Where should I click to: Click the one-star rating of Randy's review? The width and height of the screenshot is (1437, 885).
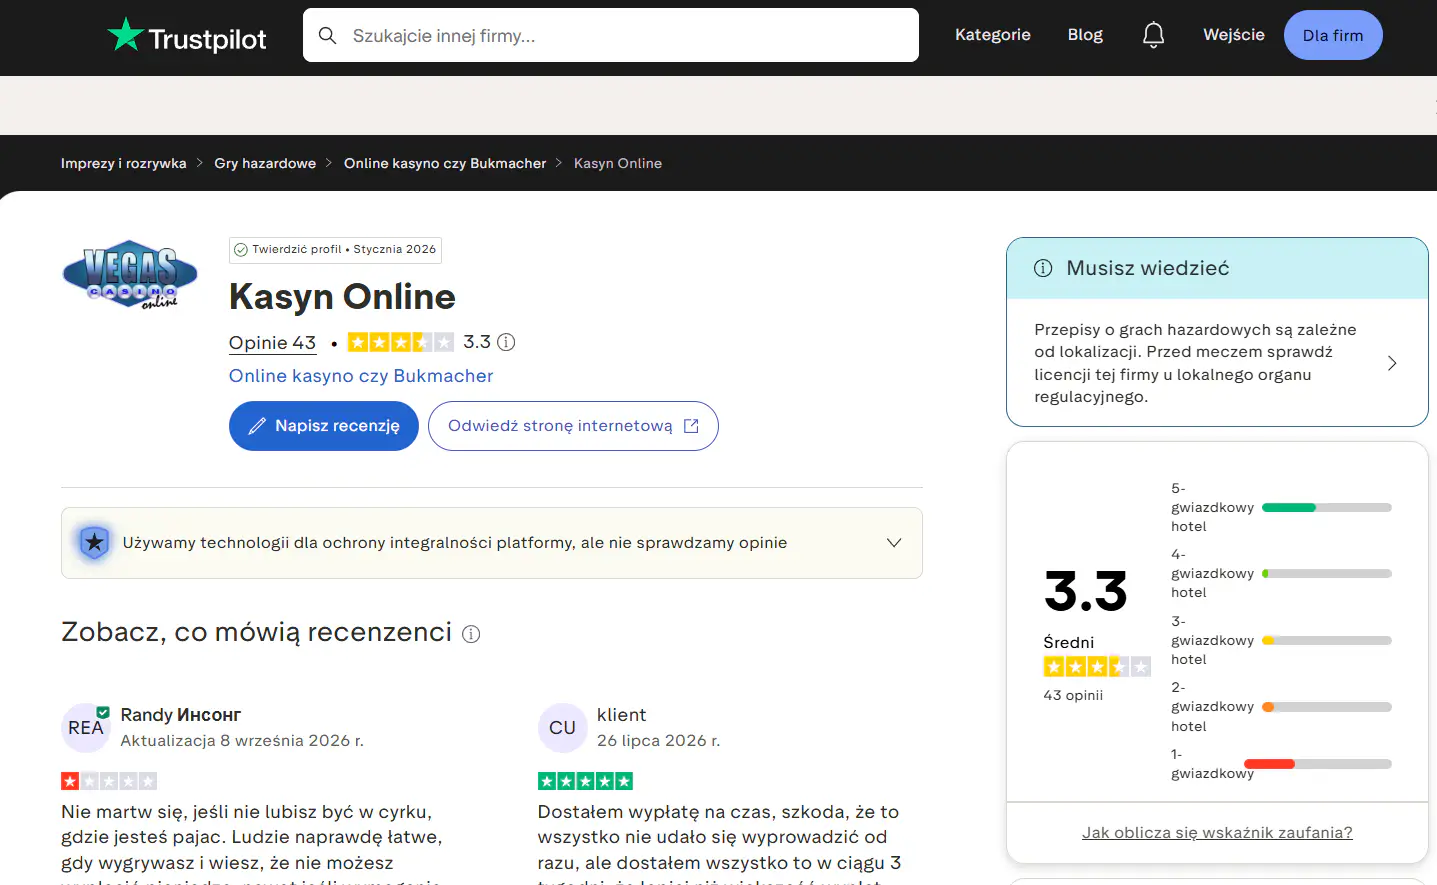click(x=109, y=781)
